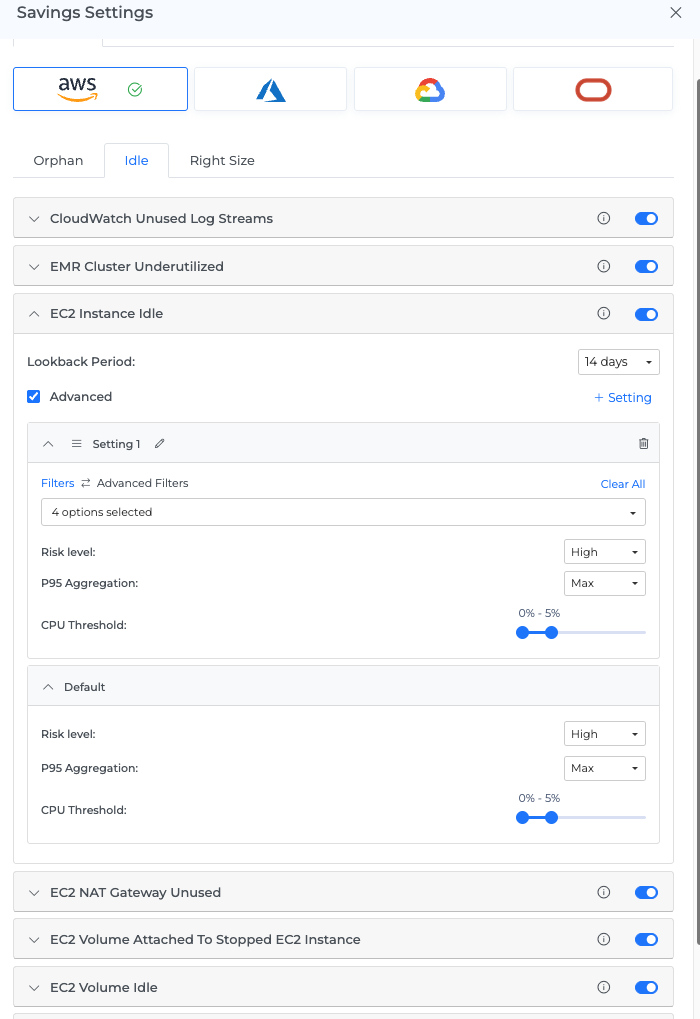Disable the EMR Cluster Underutilized toggle
Screen dimensions: 700x1019
click(x=646, y=266)
